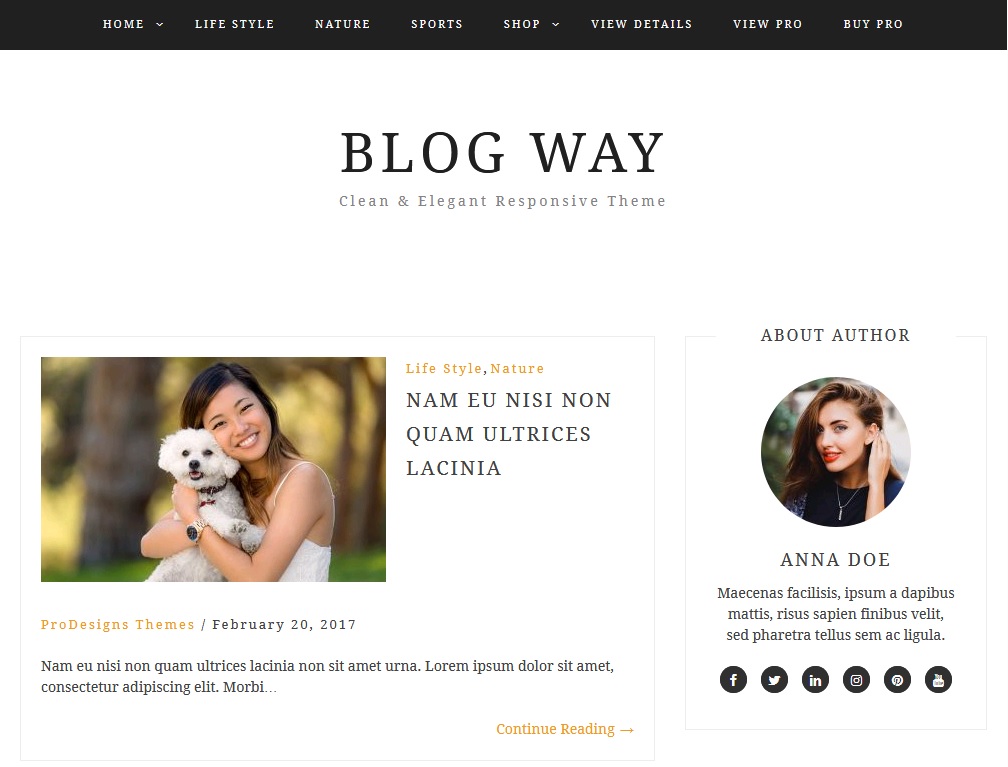Expand the Shop menu chevron
Screen dimensions: 1008x767
click(x=556, y=24)
